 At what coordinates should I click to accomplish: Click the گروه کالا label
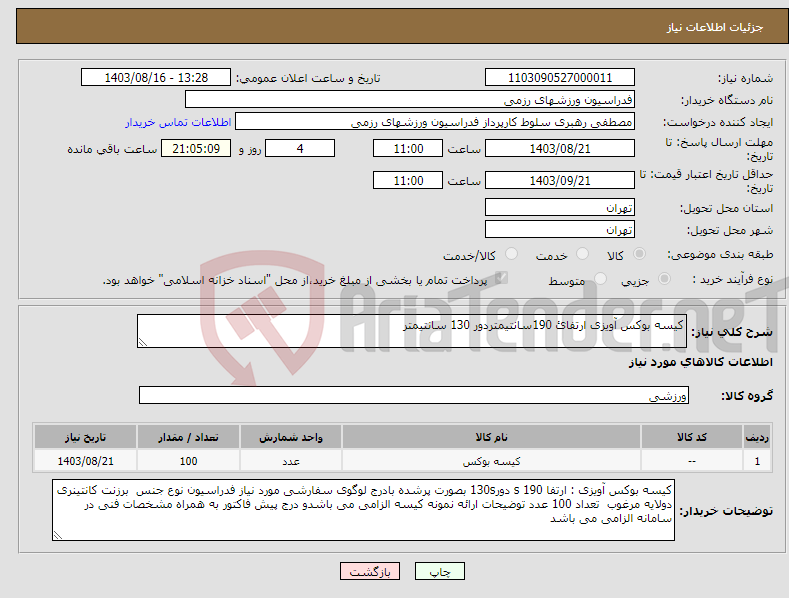tap(747, 396)
